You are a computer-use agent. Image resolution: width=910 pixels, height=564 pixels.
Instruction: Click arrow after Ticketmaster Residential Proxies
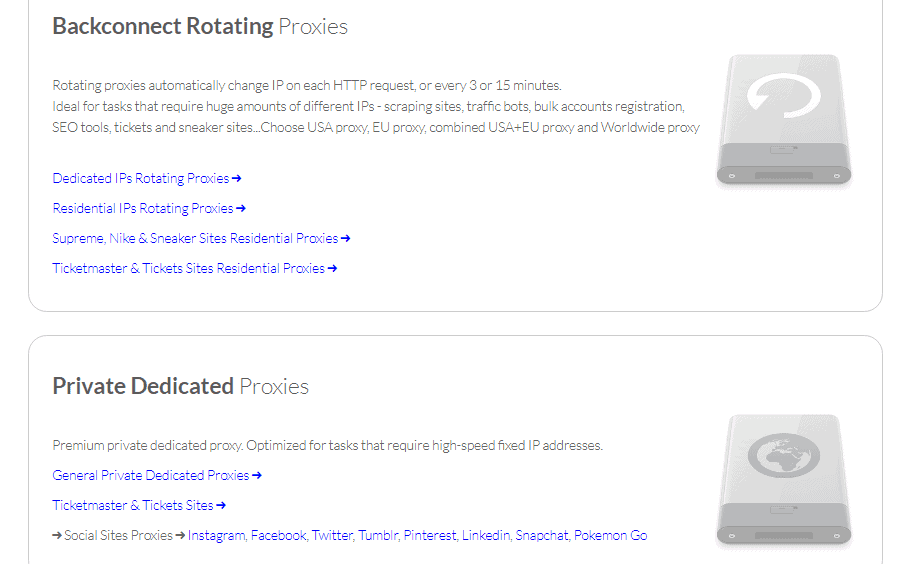[x=332, y=269]
